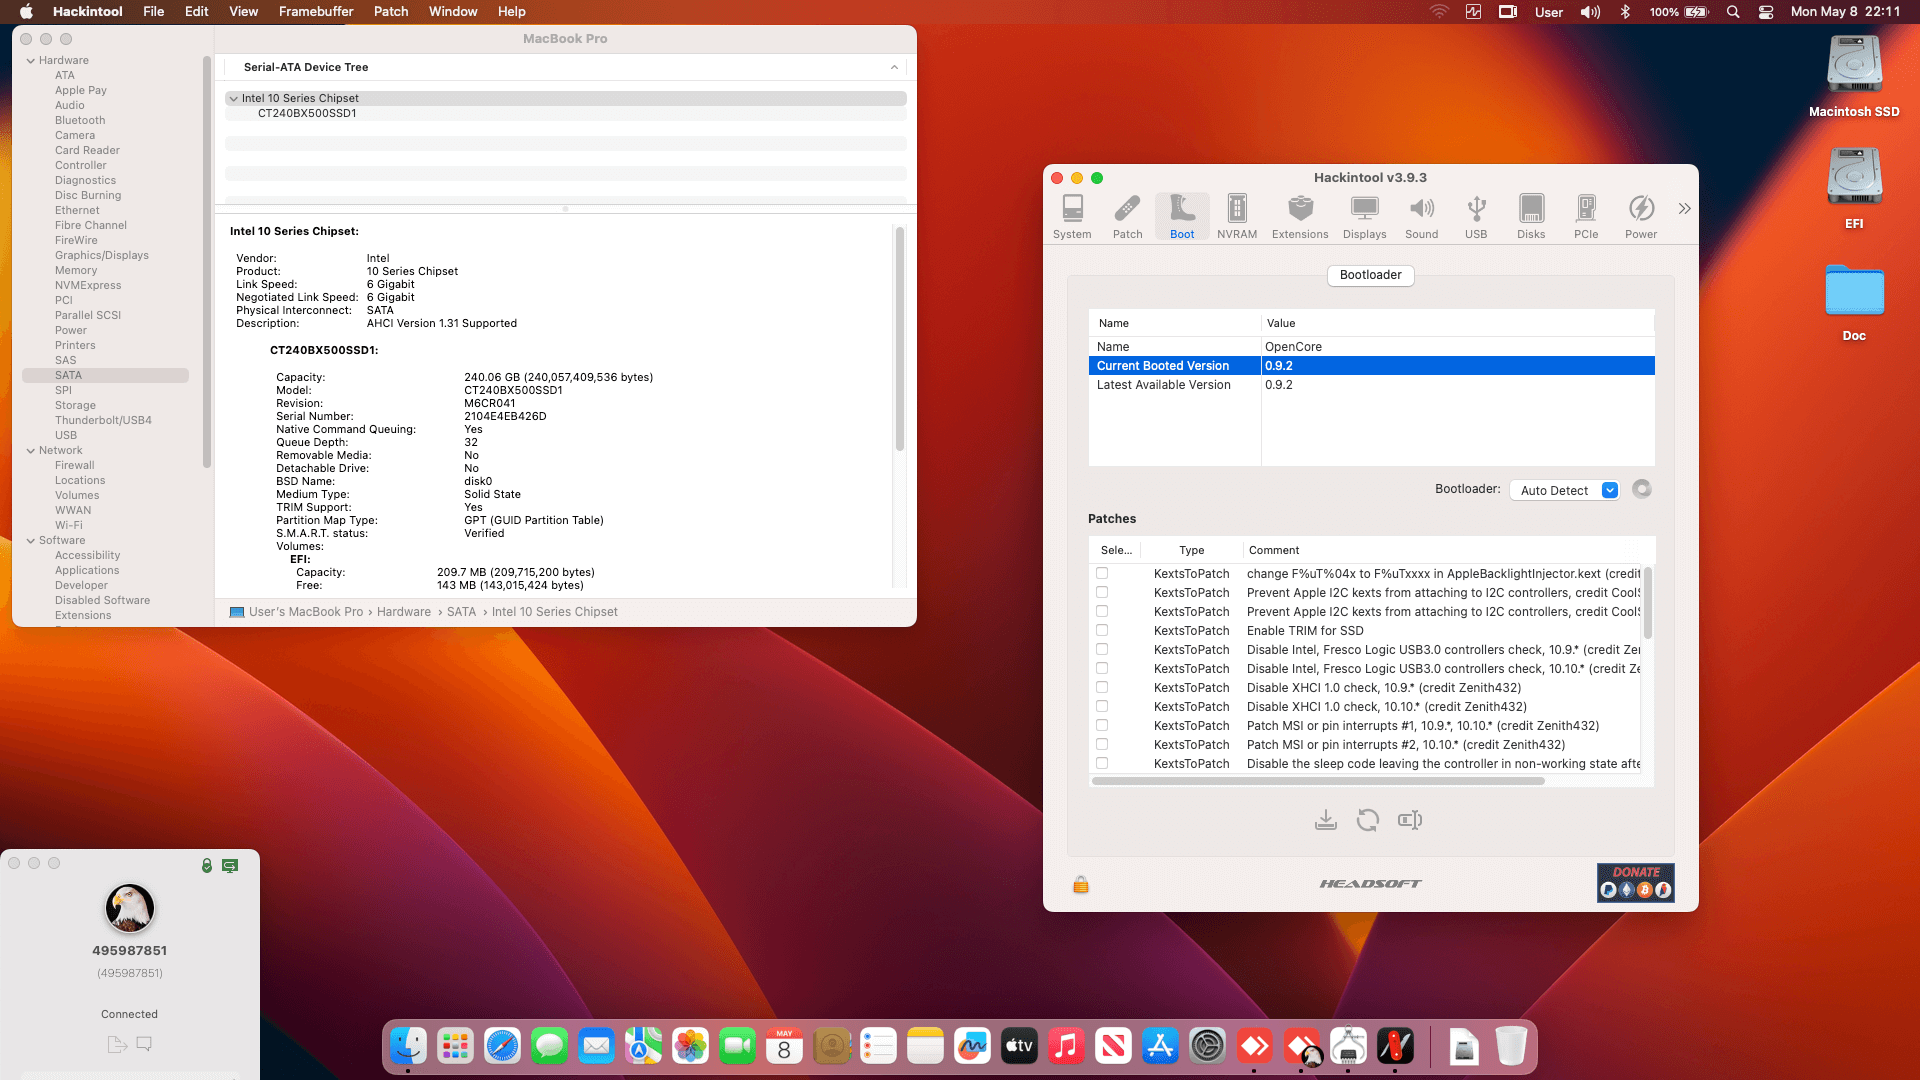Viewport: 1920px width, 1080px height.
Task: Click the refresh patches icon
Action: (1368, 820)
